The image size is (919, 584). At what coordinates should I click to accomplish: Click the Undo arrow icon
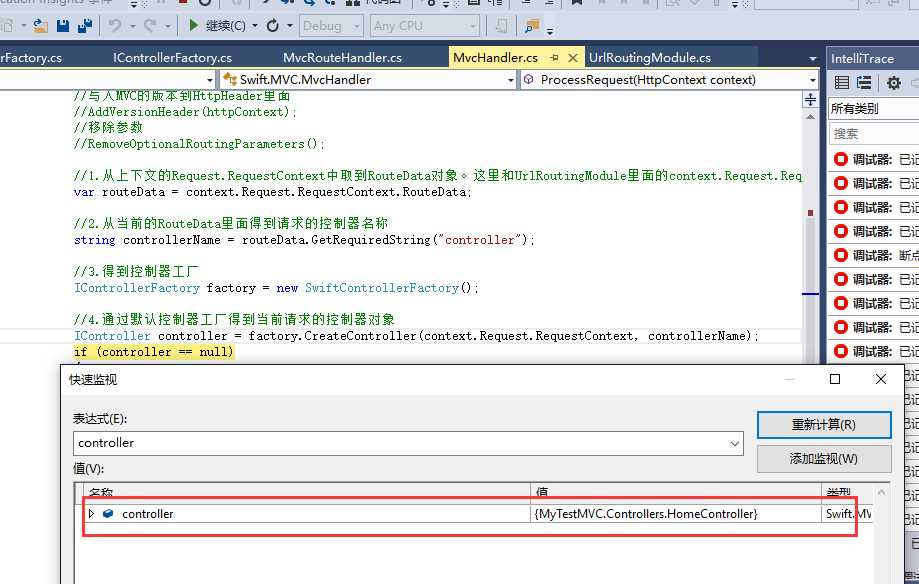pos(115,26)
